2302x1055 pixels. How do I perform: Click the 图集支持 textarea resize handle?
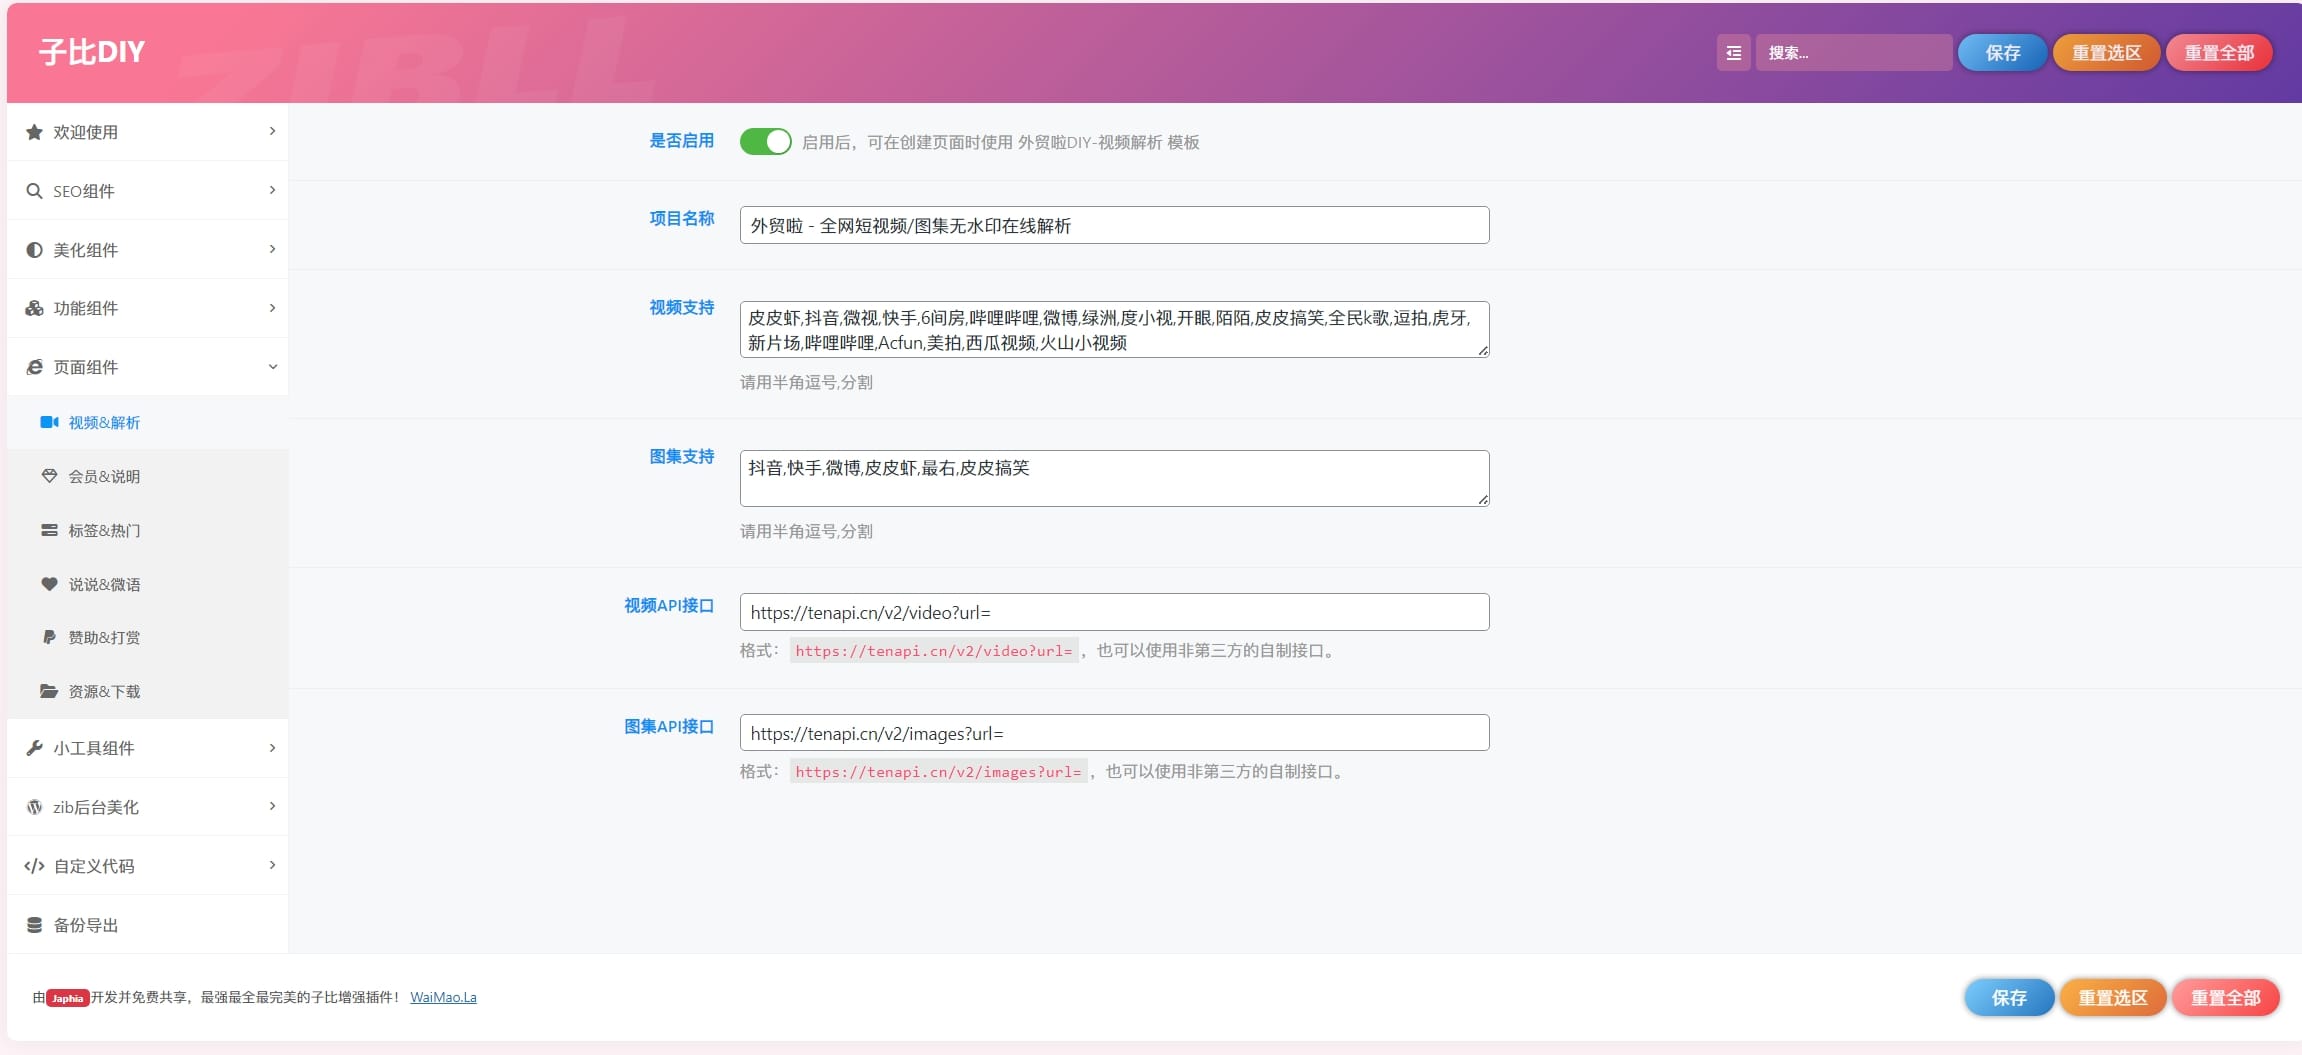(x=1482, y=499)
